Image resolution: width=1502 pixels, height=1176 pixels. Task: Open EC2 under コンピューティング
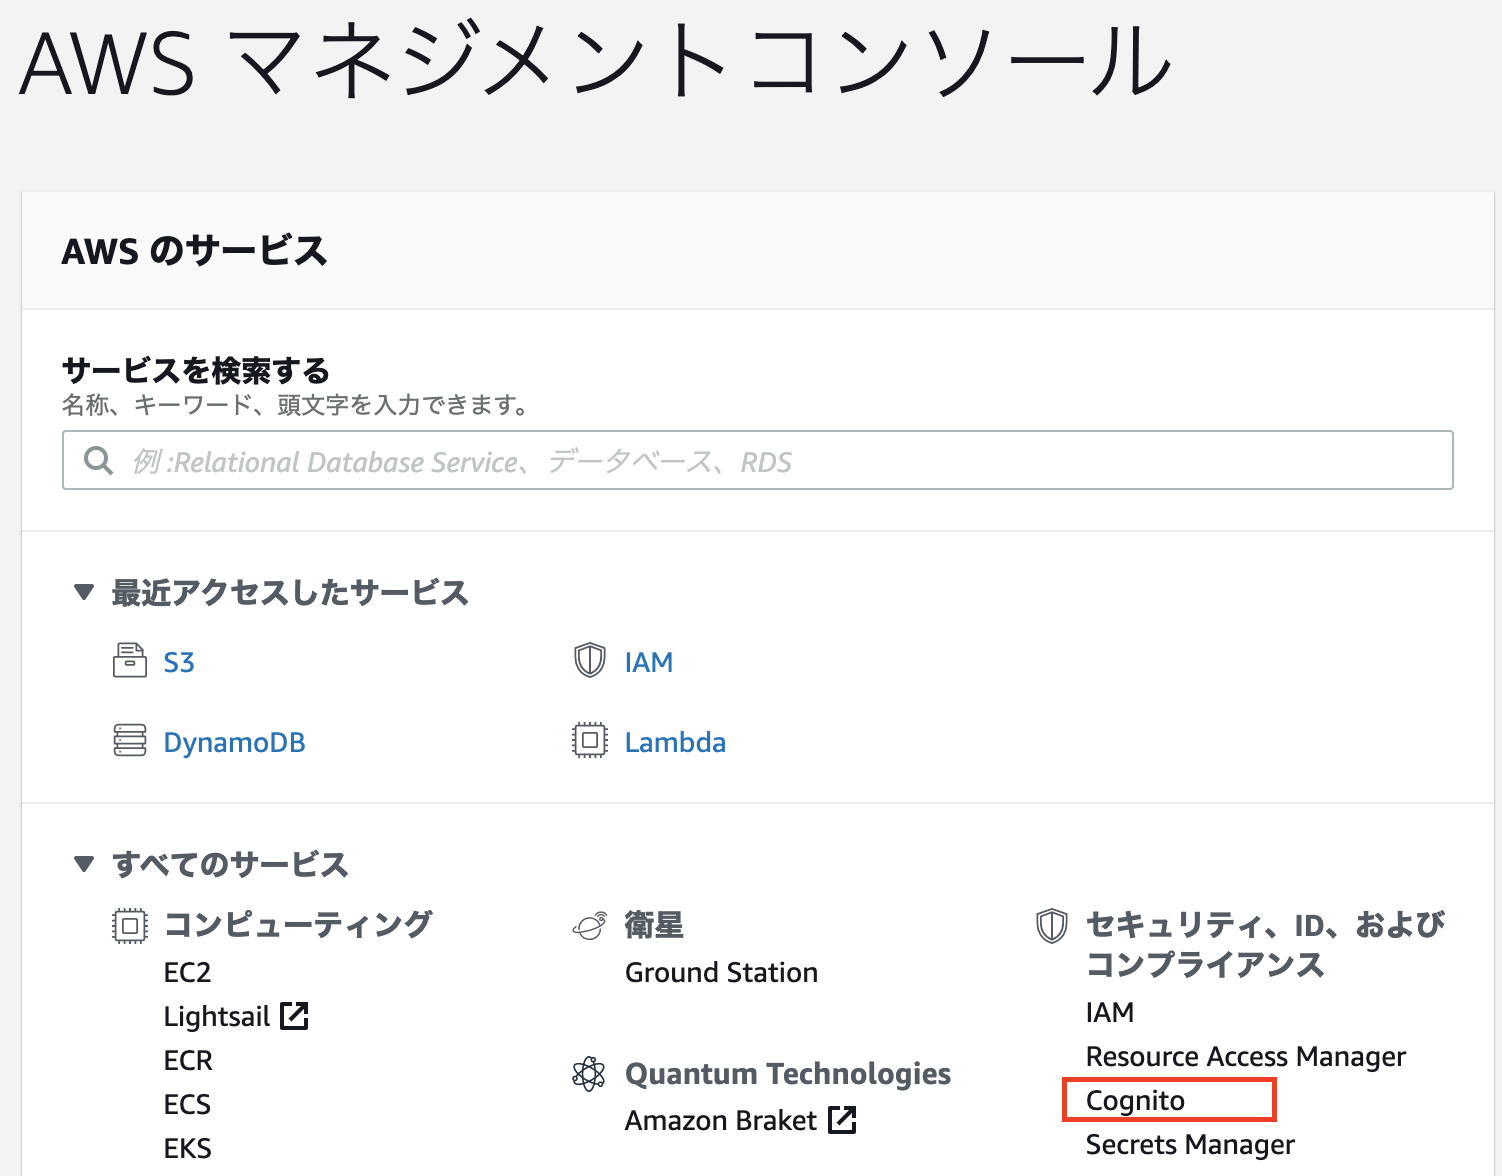click(x=188, y=972)
